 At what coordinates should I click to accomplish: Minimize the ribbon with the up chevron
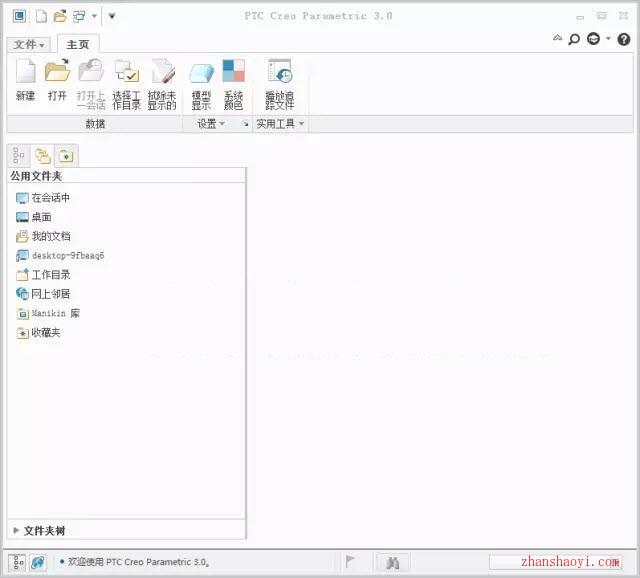(557, 38)
